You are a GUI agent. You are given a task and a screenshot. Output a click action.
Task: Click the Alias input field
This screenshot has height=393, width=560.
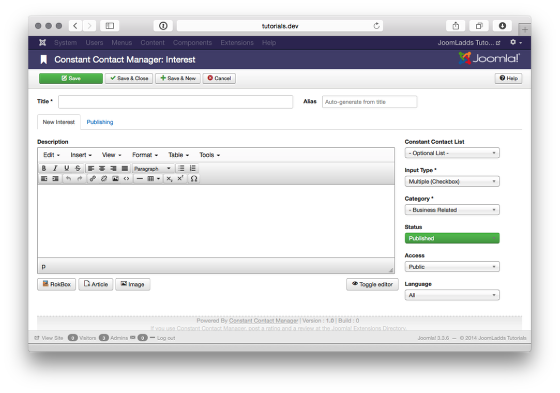[x=369, y=102]
